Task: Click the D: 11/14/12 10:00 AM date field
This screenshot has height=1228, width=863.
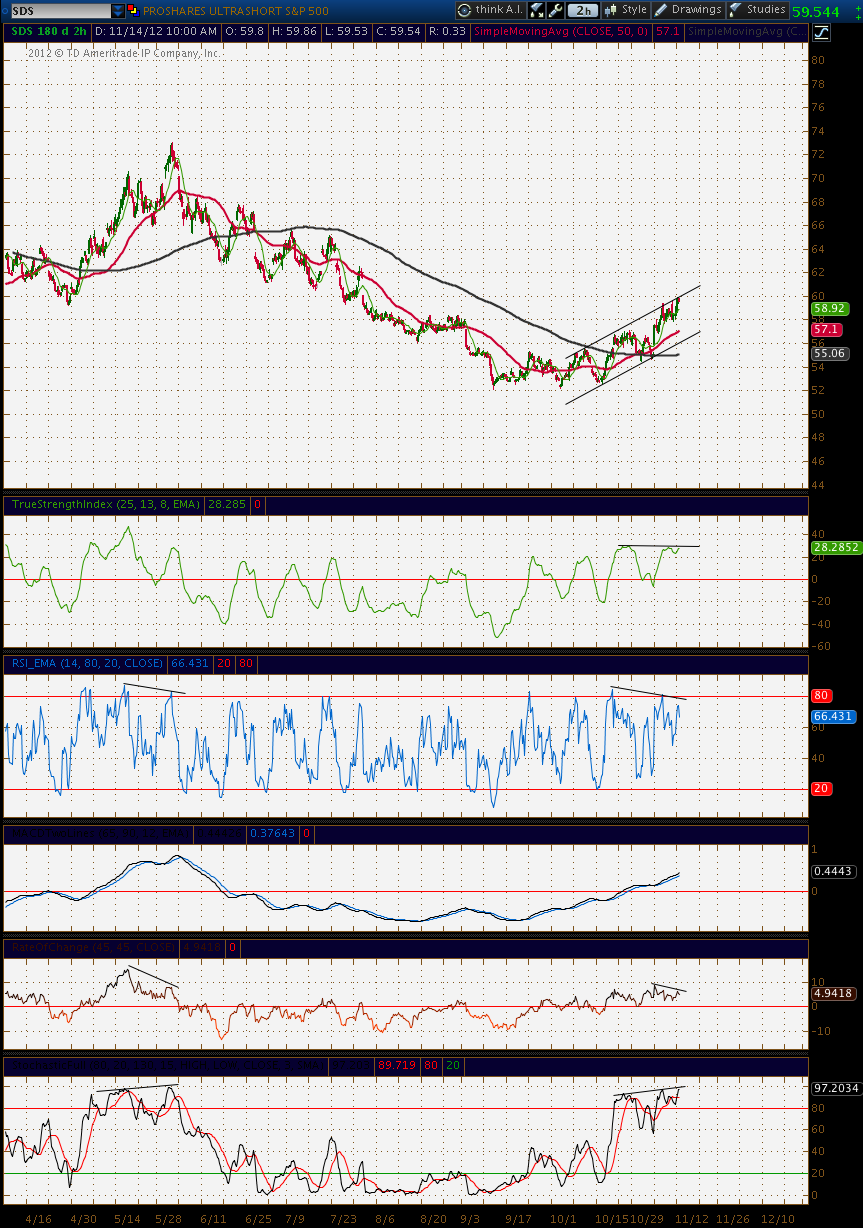Action: click(156, 32)
